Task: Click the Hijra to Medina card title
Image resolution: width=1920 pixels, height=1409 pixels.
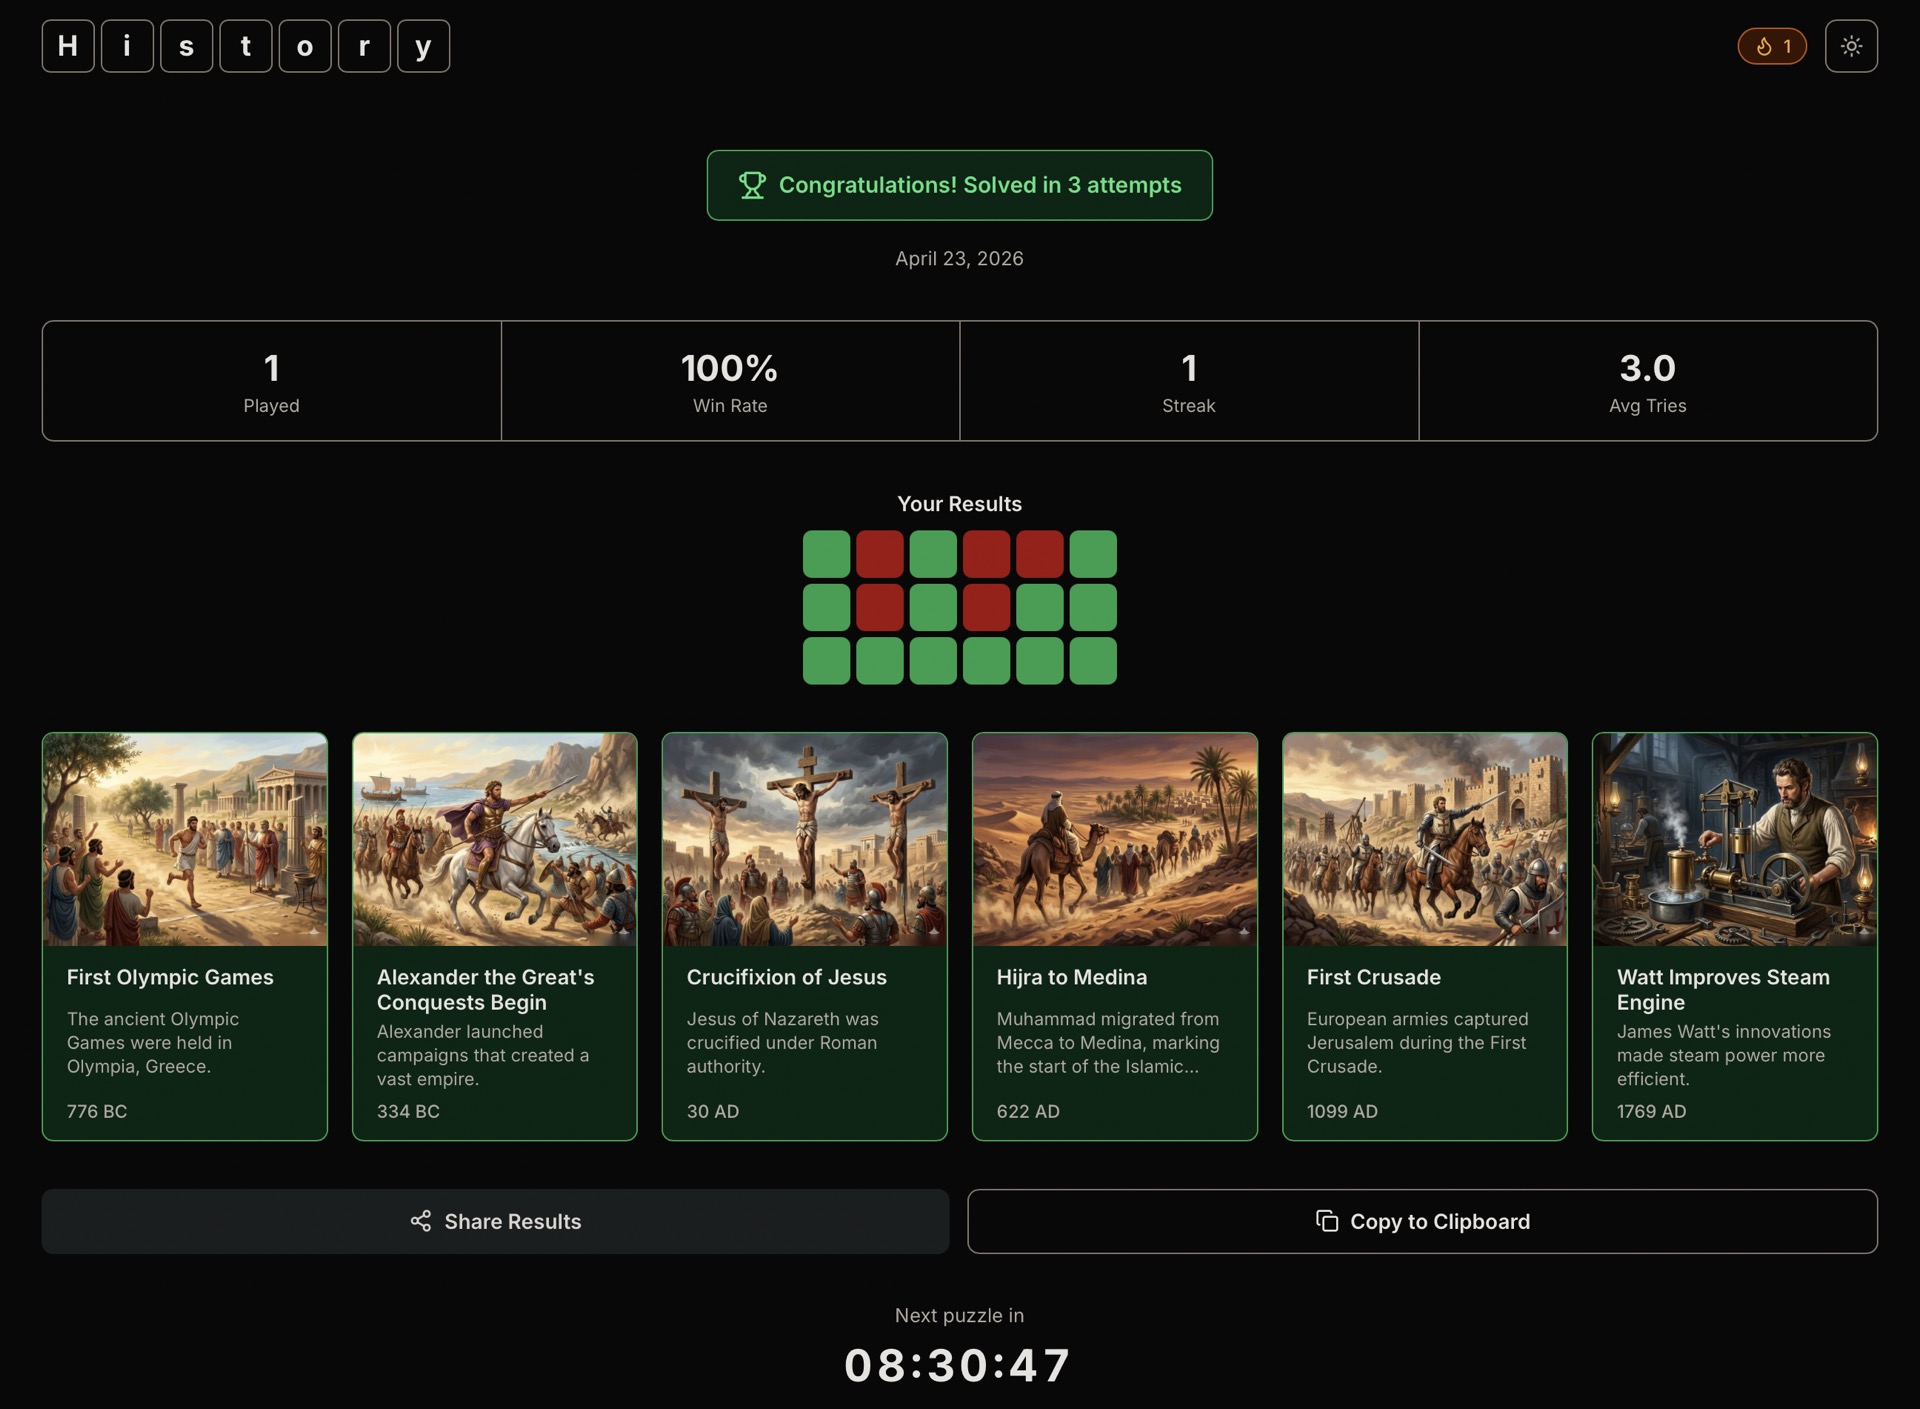Action: click(1072, 977)
